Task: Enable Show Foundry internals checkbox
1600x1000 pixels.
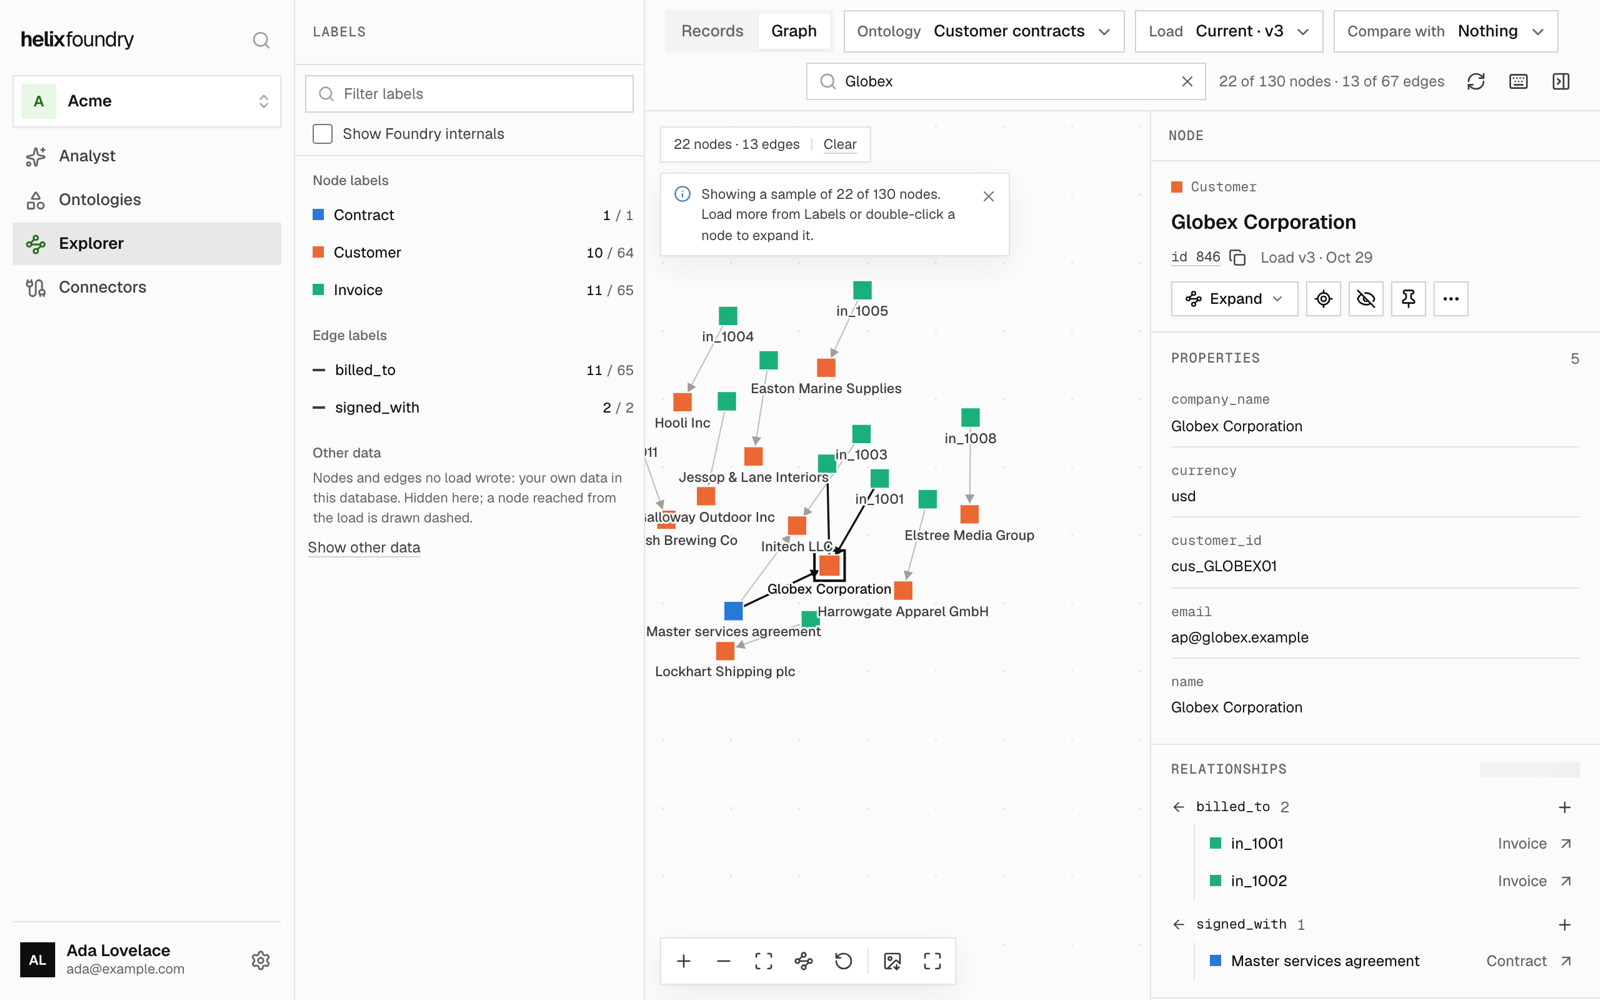Action: pyautogui.click(x=322, y=134)
